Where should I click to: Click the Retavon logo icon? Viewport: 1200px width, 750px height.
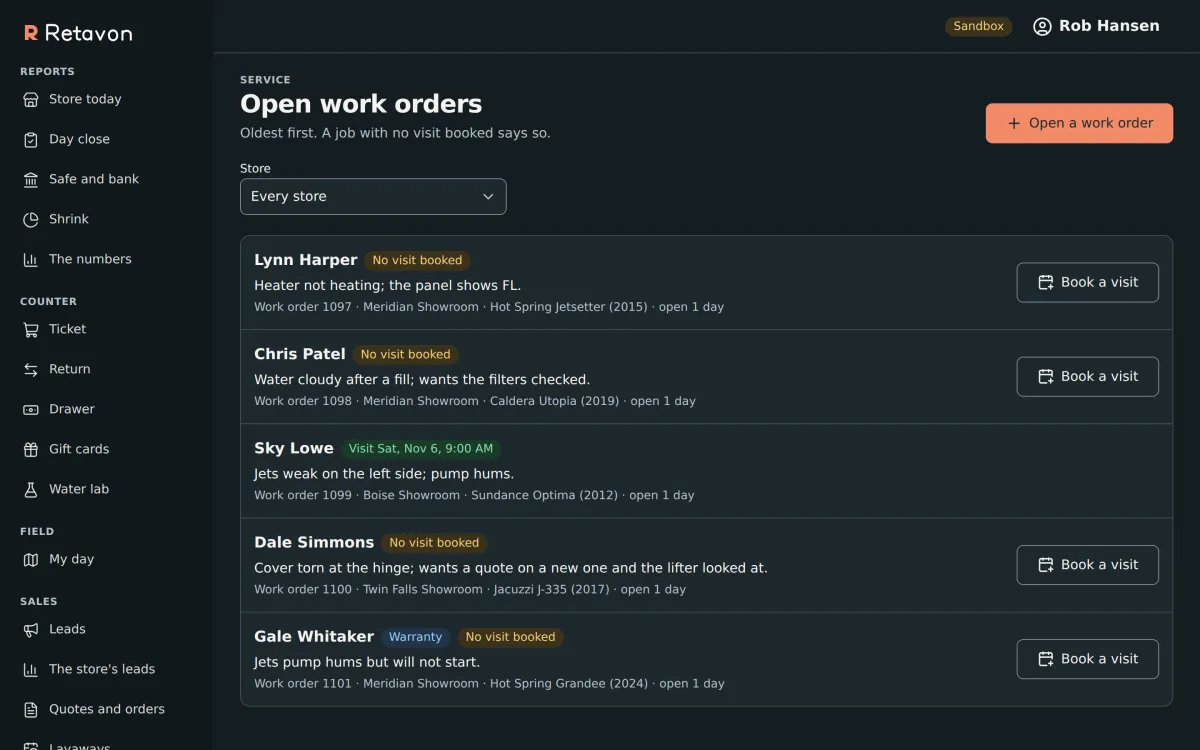pos(31,33)
